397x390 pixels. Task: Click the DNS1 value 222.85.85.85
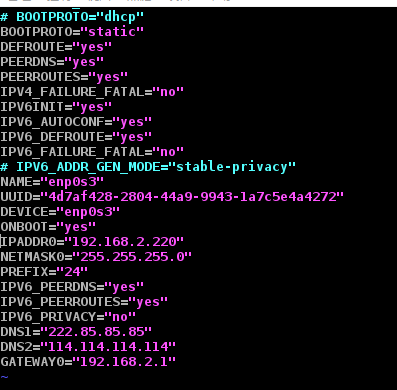point(96,332)
